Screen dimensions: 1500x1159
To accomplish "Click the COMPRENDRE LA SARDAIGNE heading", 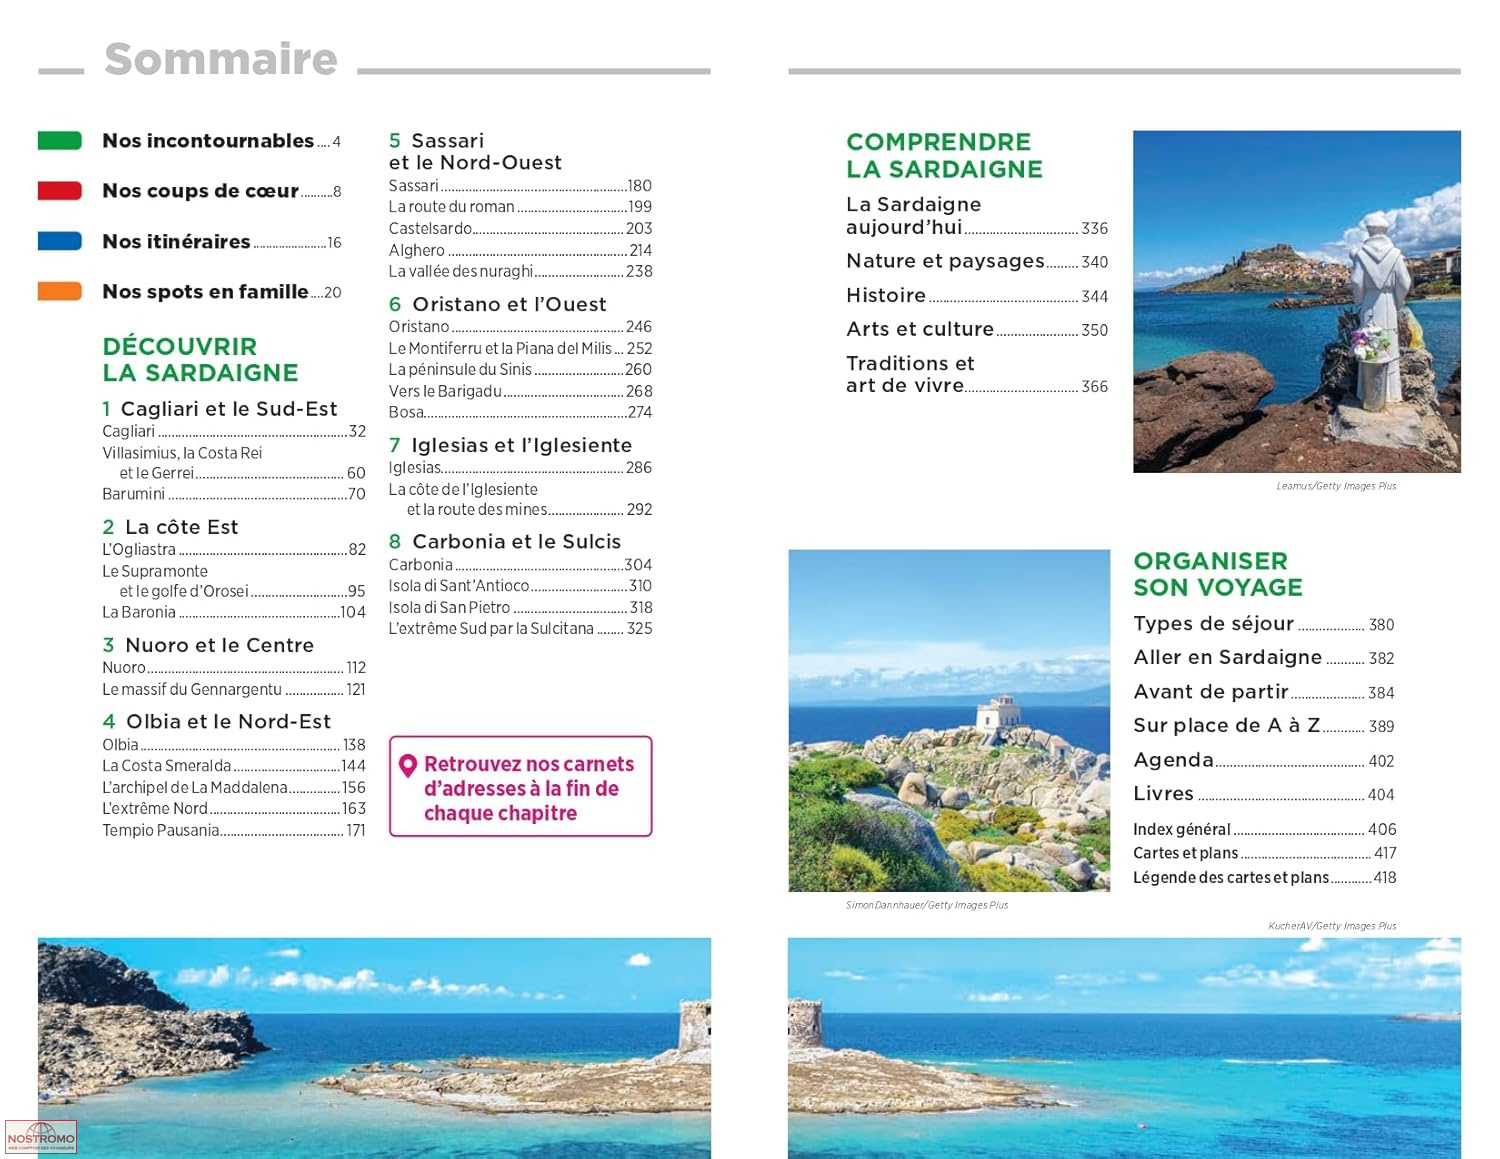I will point(944,155).
